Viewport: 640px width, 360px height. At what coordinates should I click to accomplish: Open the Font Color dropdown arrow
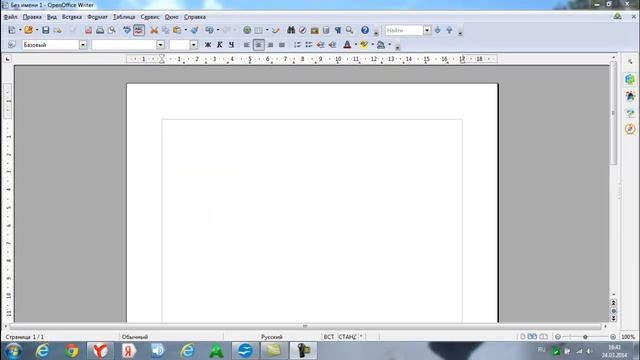356,45
